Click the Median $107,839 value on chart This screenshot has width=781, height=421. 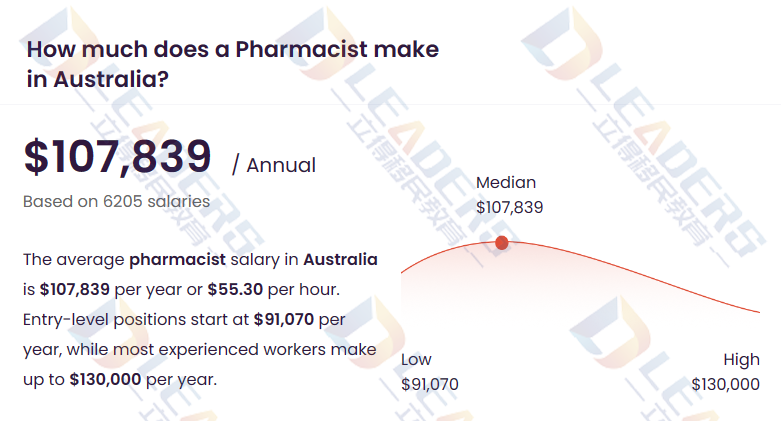pyautogui.click(x=509, y=207)
